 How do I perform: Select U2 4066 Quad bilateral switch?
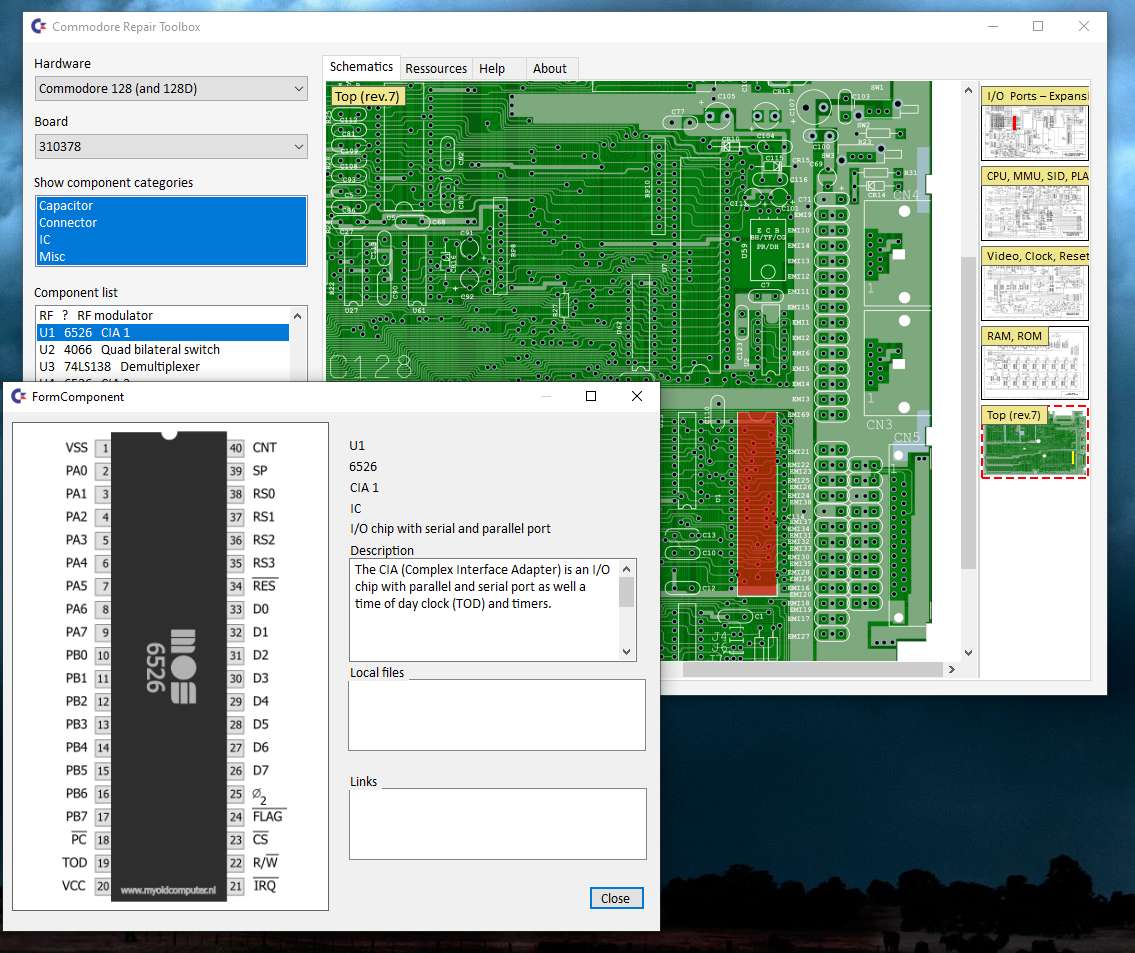163,350
